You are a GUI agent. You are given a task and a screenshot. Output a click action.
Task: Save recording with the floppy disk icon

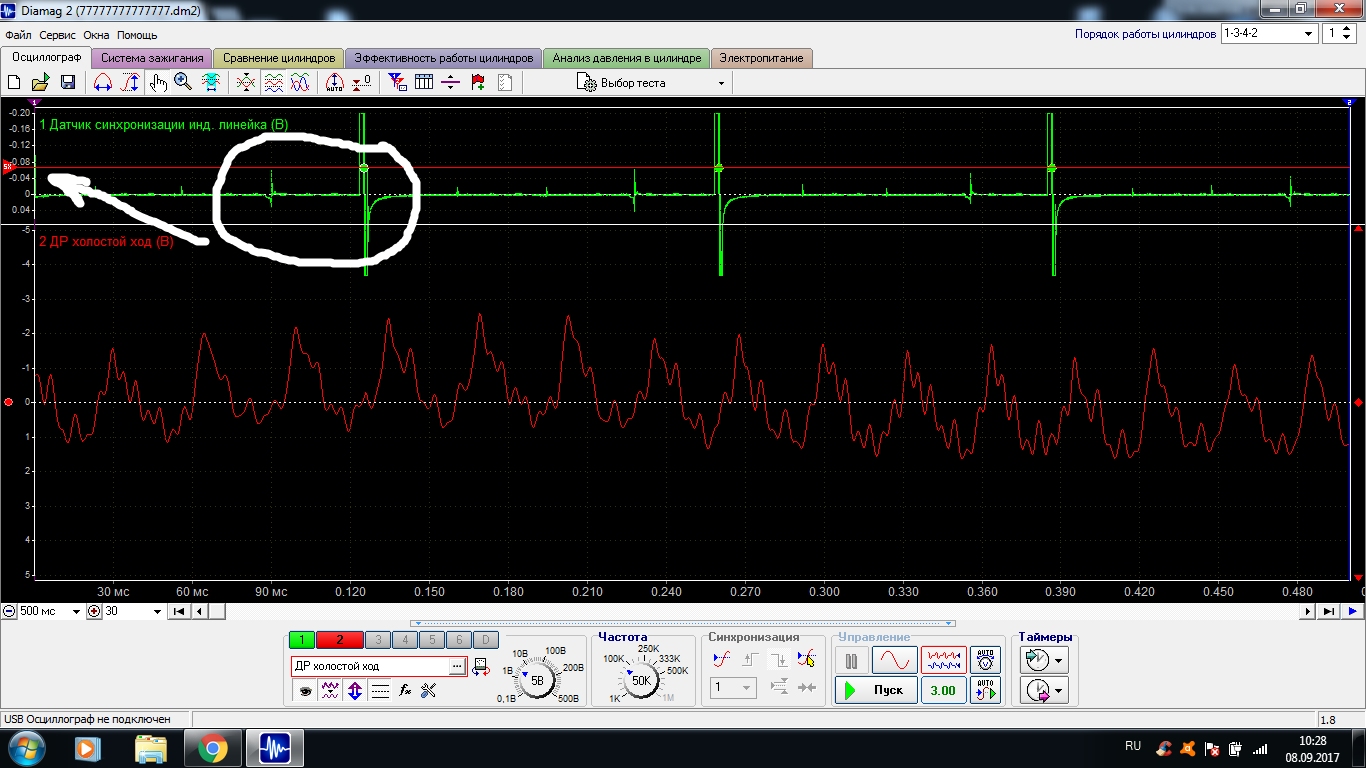pyautogui.click(x=68, y=83)
